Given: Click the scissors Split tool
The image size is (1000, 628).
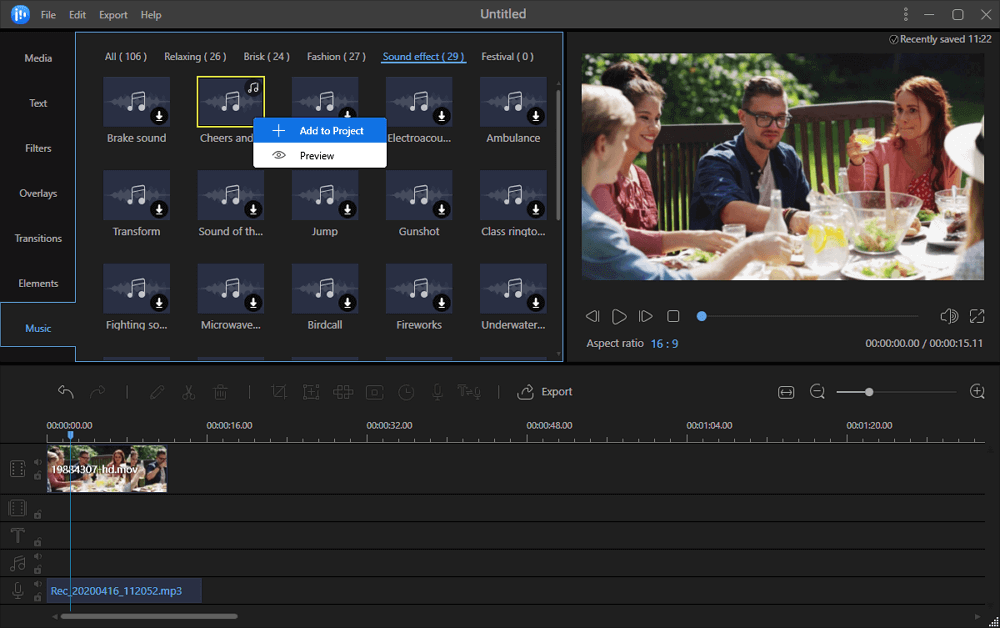Looking at the screenshot, I should click(187, 392).
